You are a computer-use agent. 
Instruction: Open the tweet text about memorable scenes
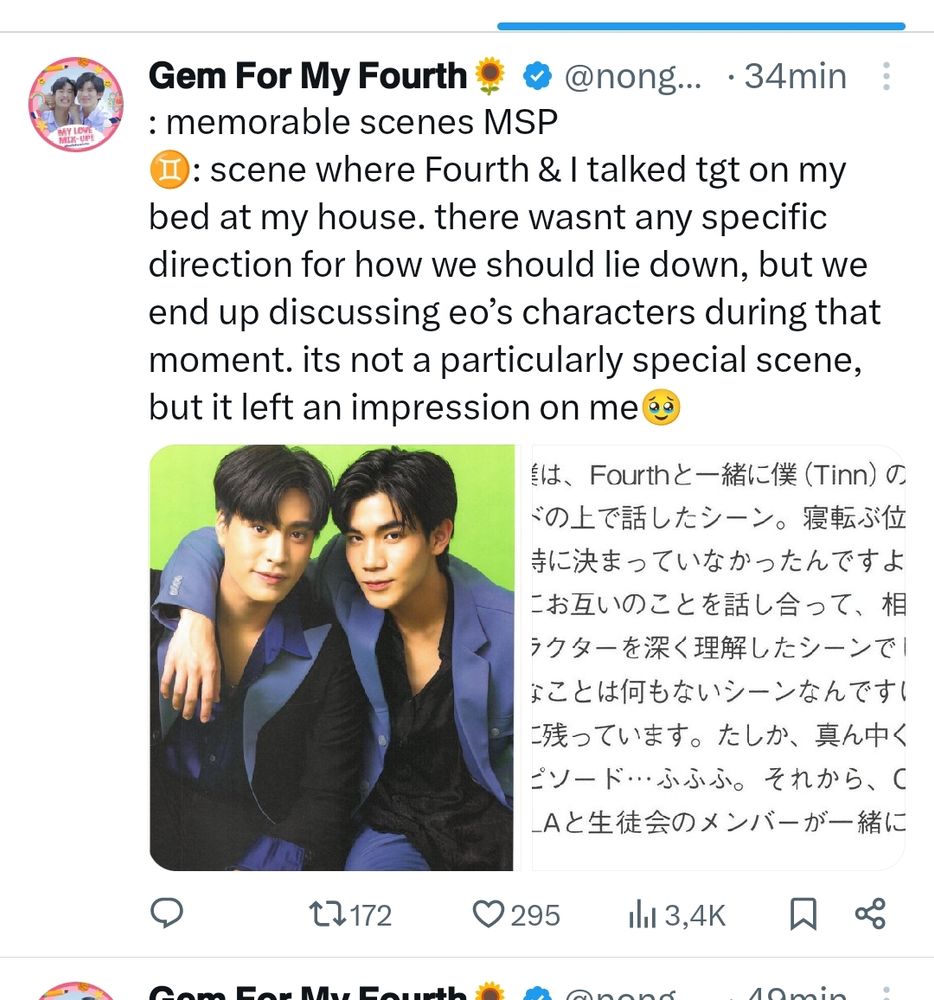pyautogui.click(x=514, y=264)
